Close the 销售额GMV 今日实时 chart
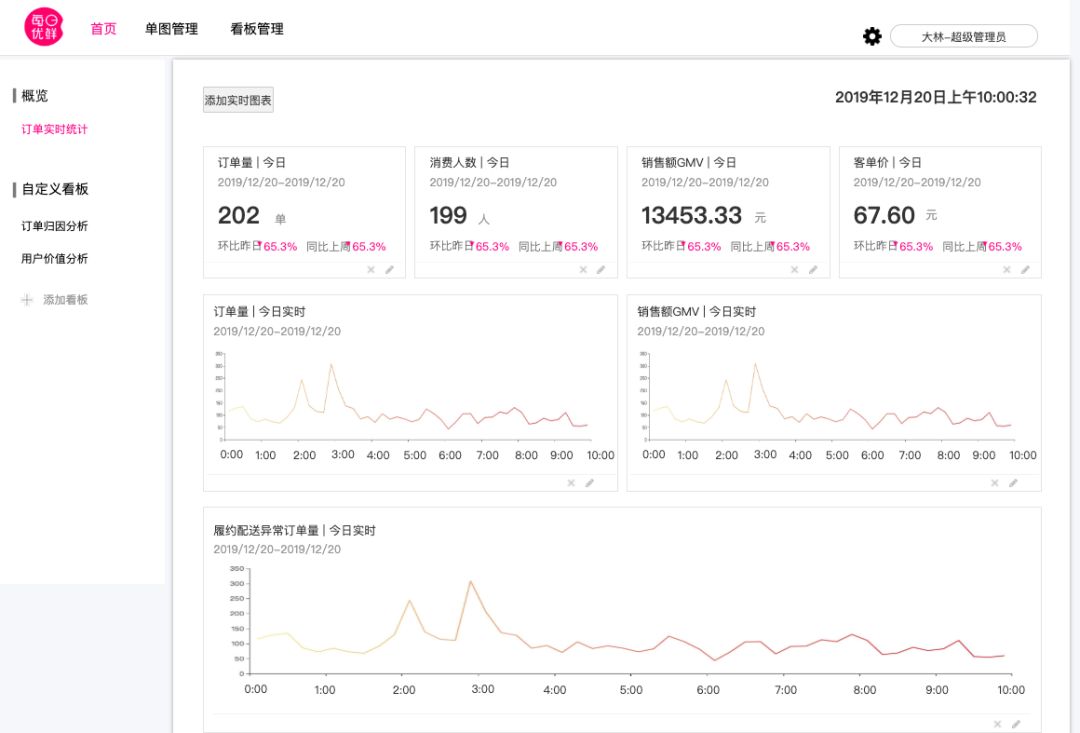 (x=995, y=483)
